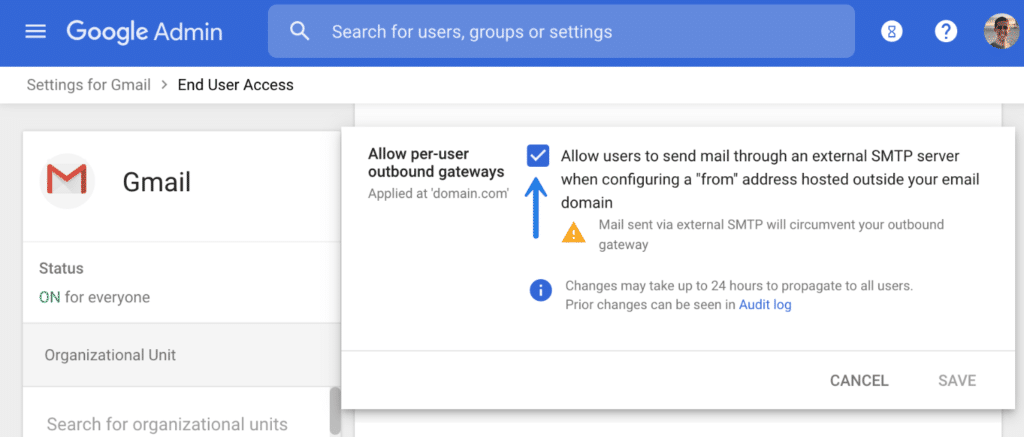Open the hourglass tasks icon
The width and height of the screenshot is (1024, 437).
(x=891, y=31)
